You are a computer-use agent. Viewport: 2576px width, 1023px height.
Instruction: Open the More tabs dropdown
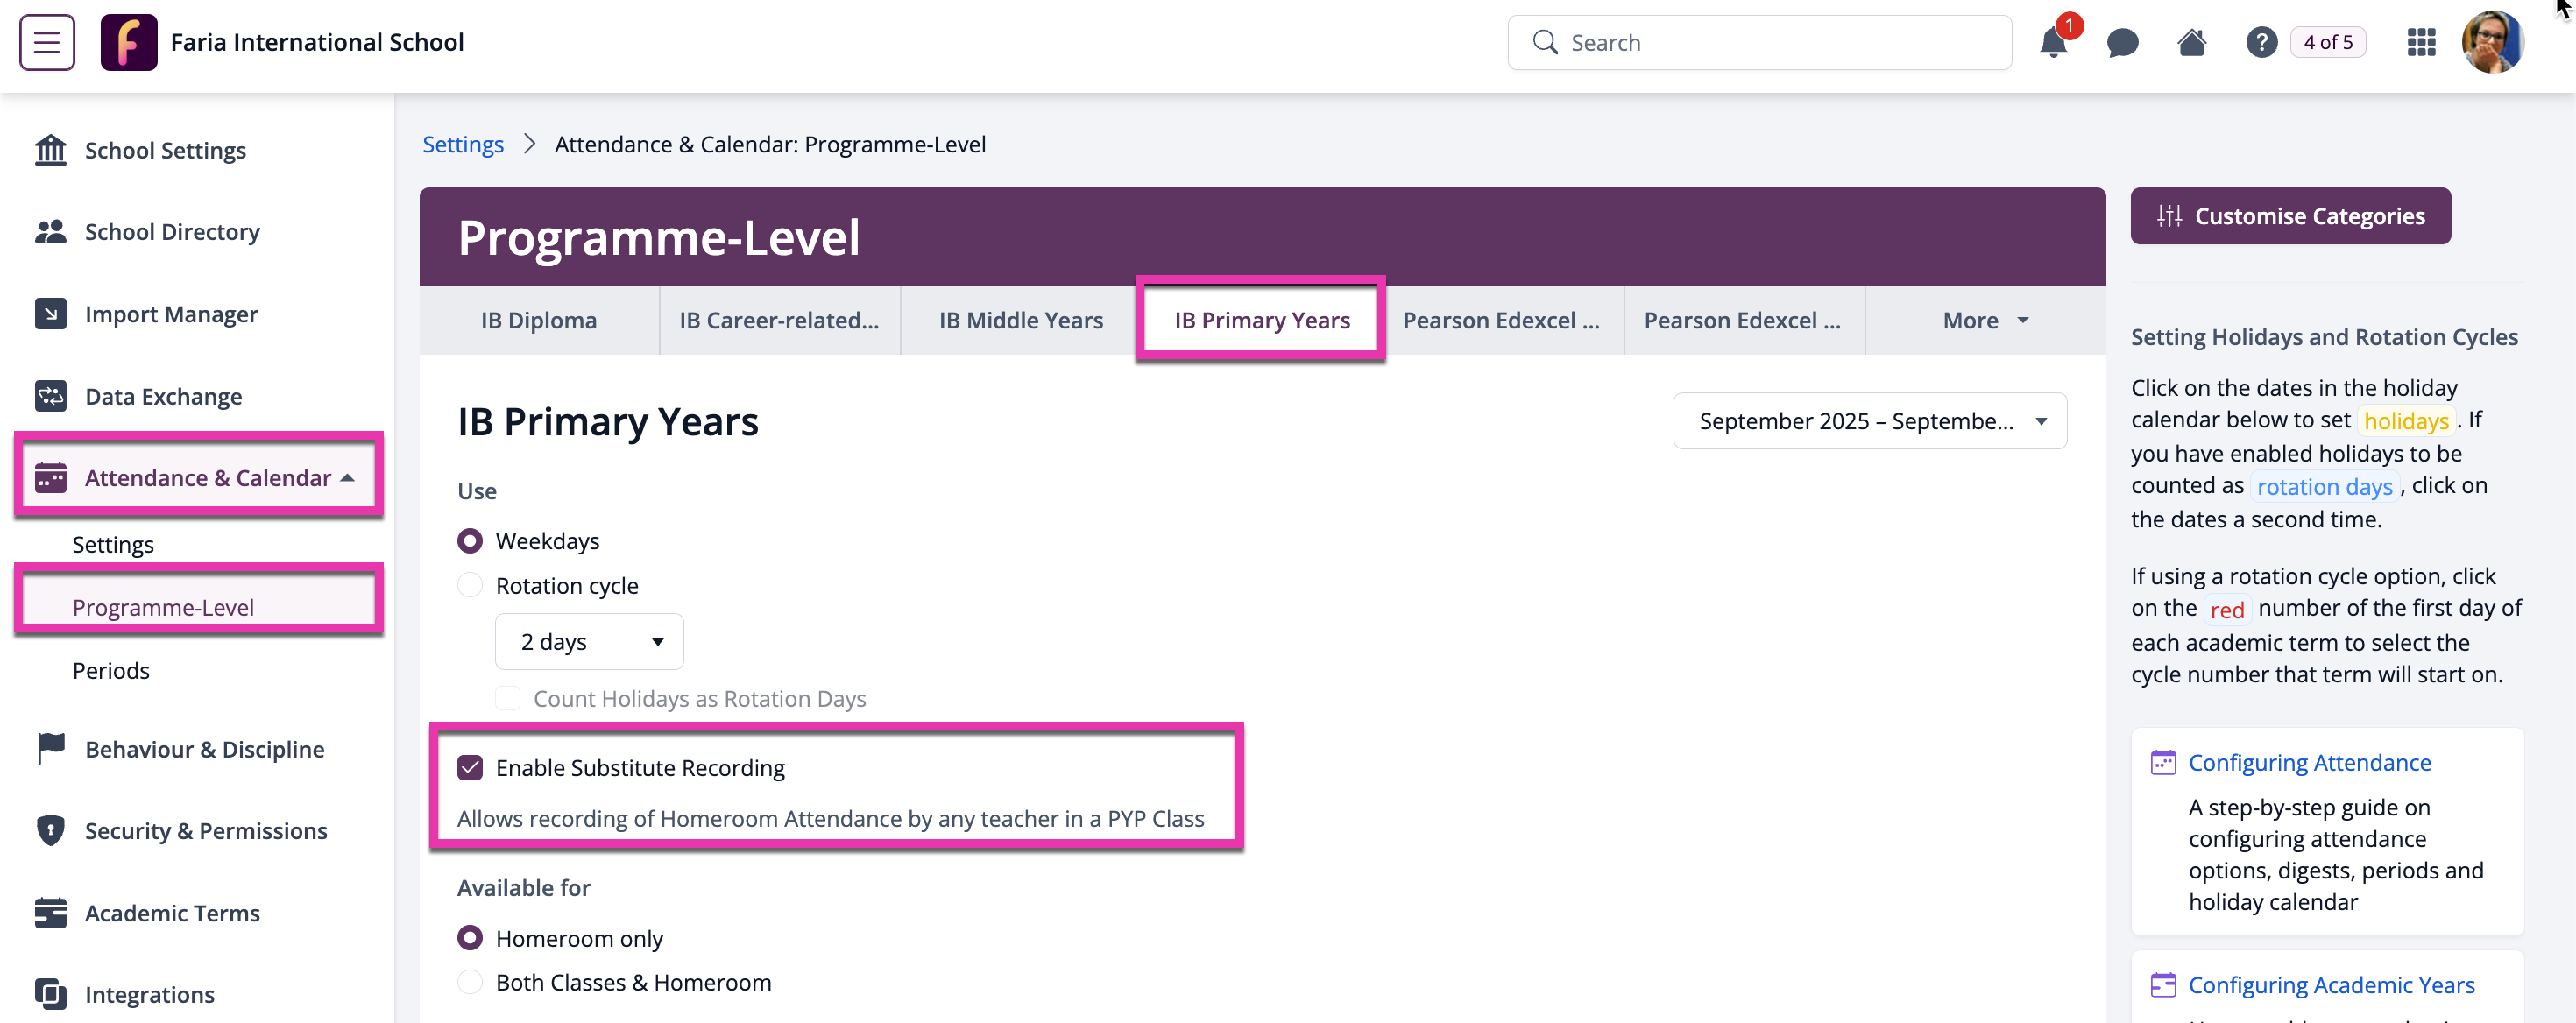(1985, 320)
